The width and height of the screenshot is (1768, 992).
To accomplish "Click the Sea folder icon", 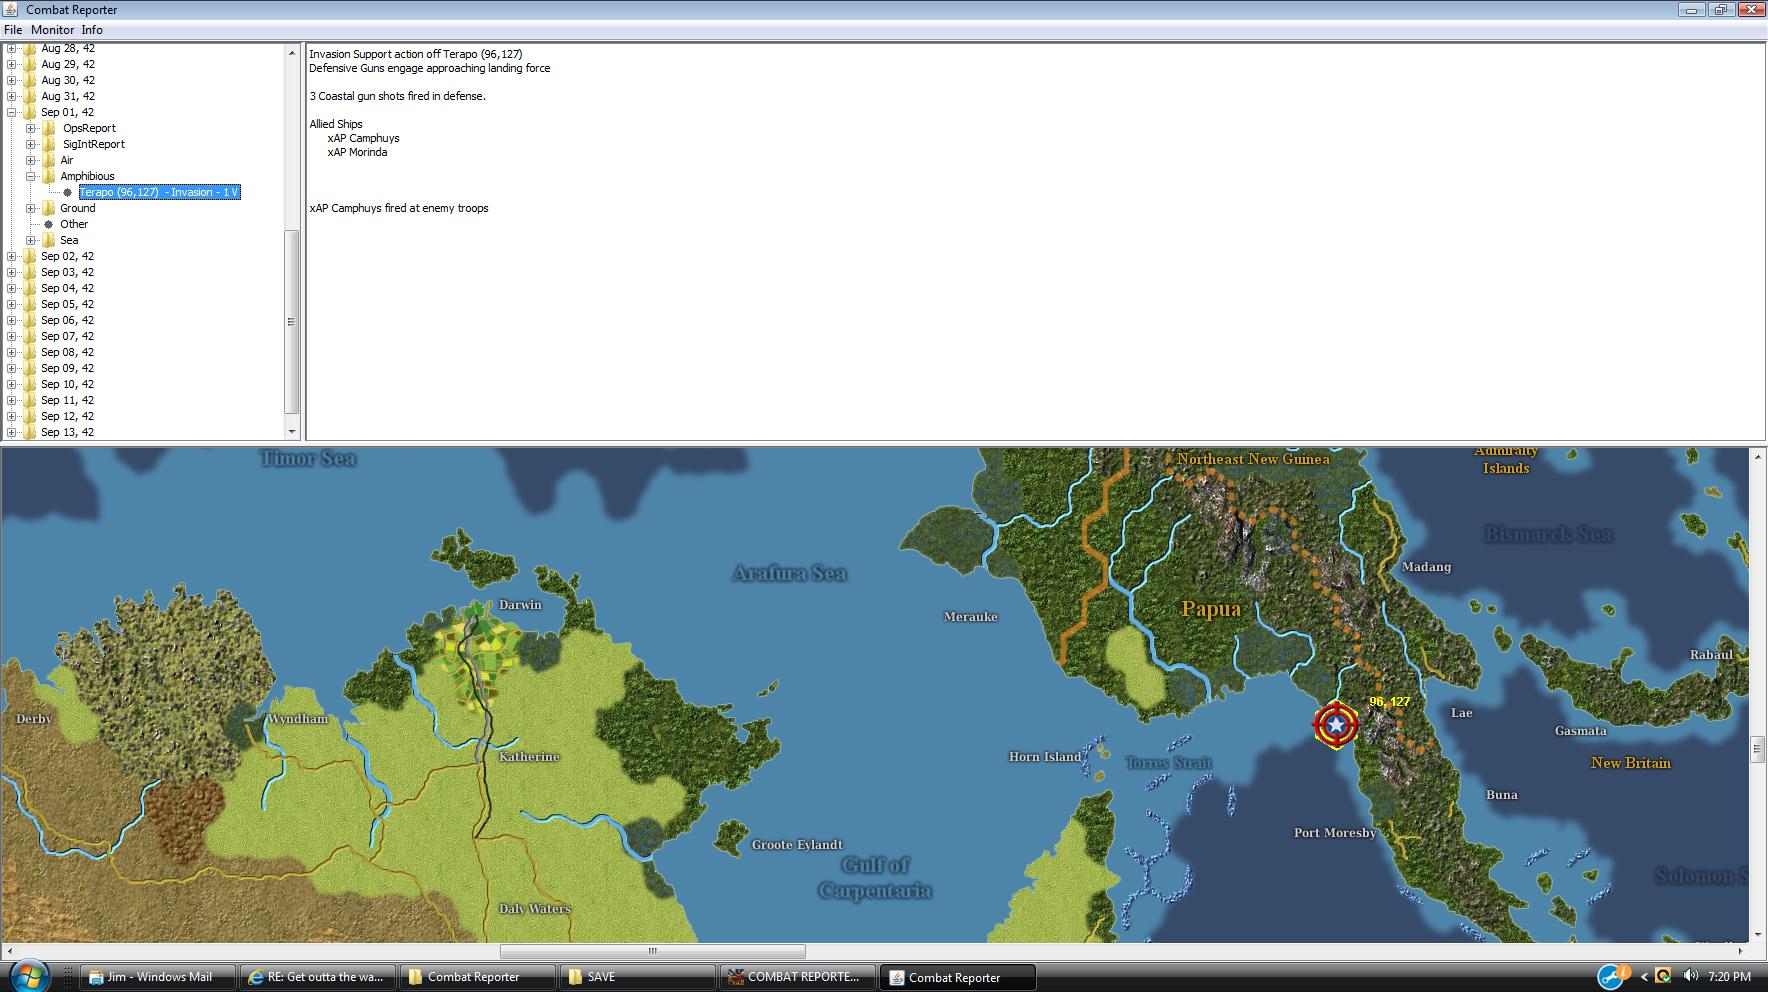I will (x=48, y=240).
